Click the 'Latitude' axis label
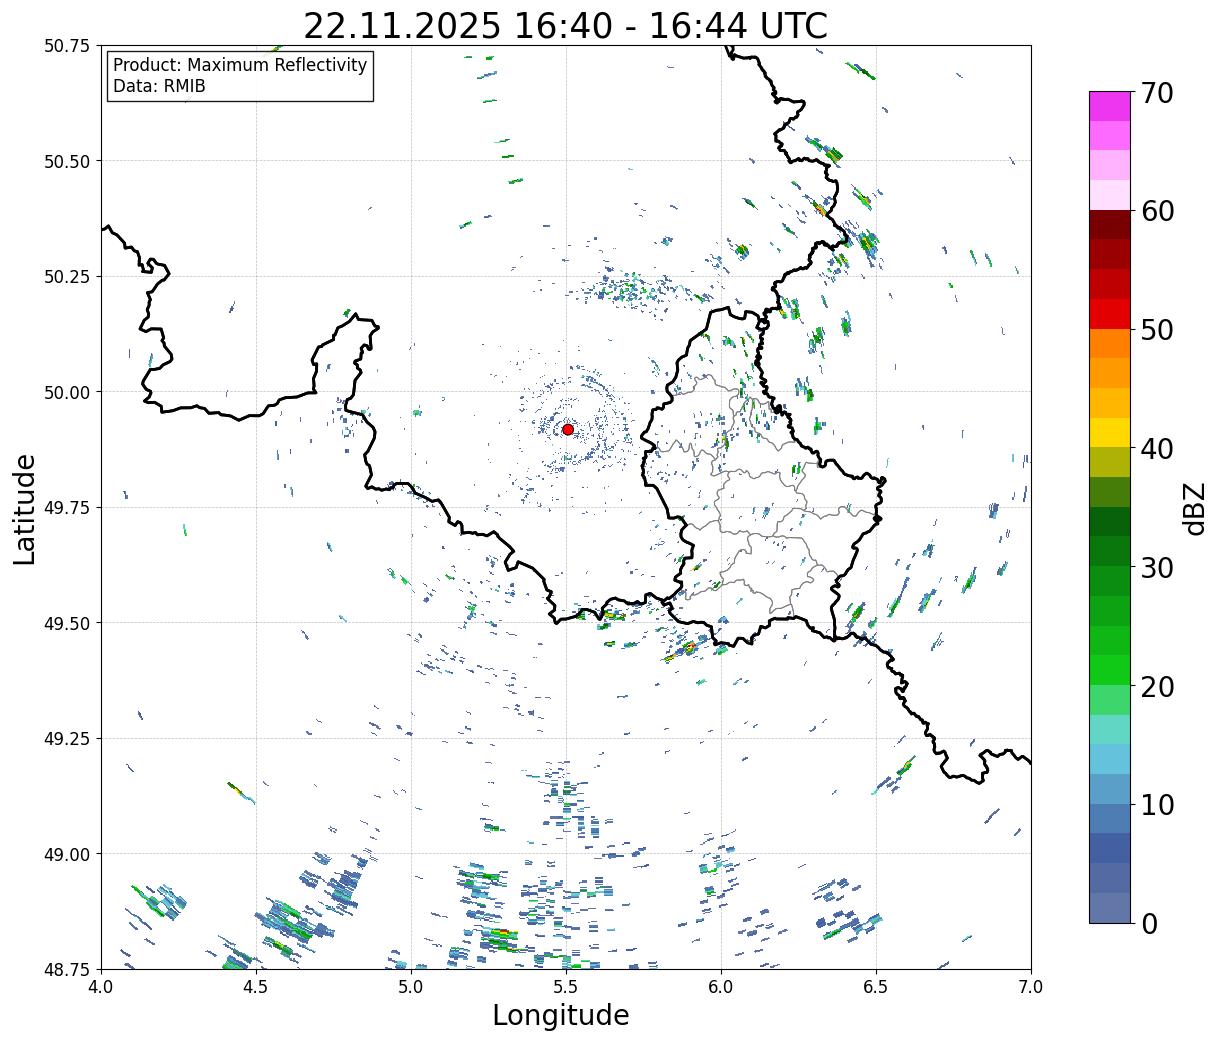Screen dimensions: 1219x1040 pyautogui.click(x=25, y=508)
